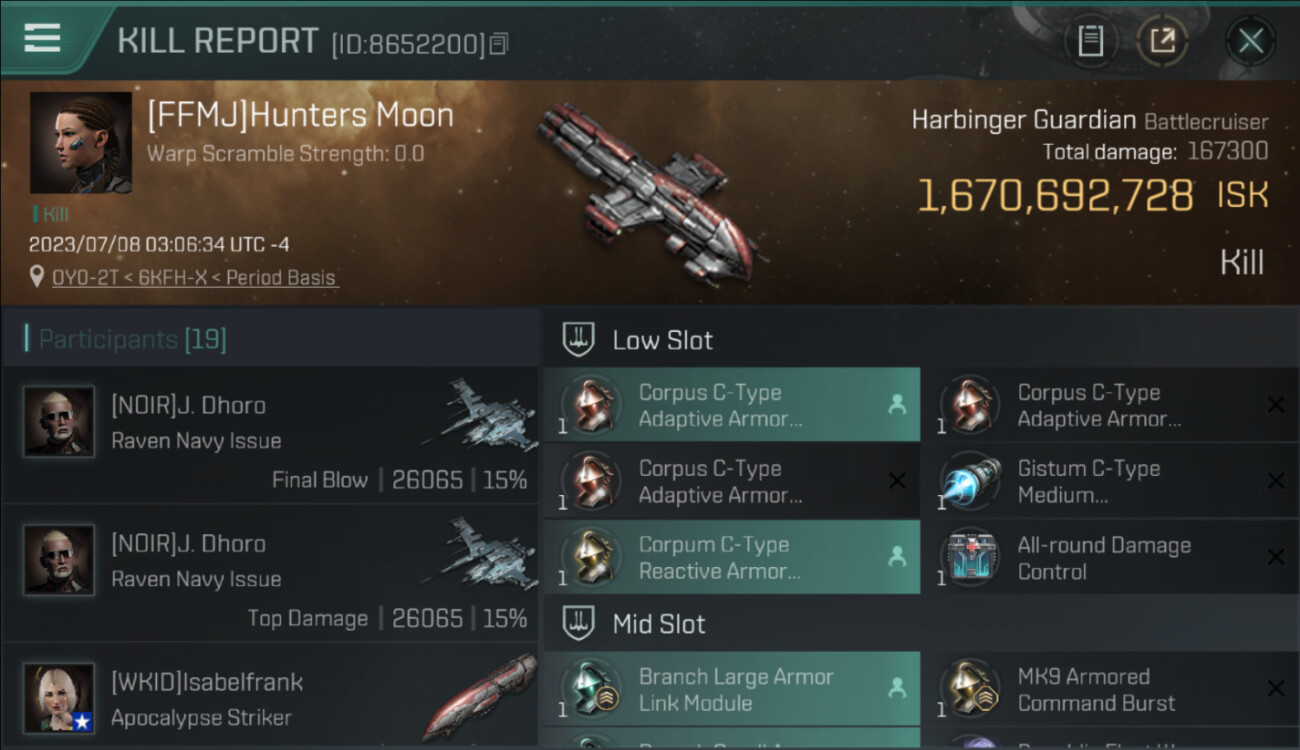
Task: Copy the kill report ID icon
Action: [x=499, y=43]
